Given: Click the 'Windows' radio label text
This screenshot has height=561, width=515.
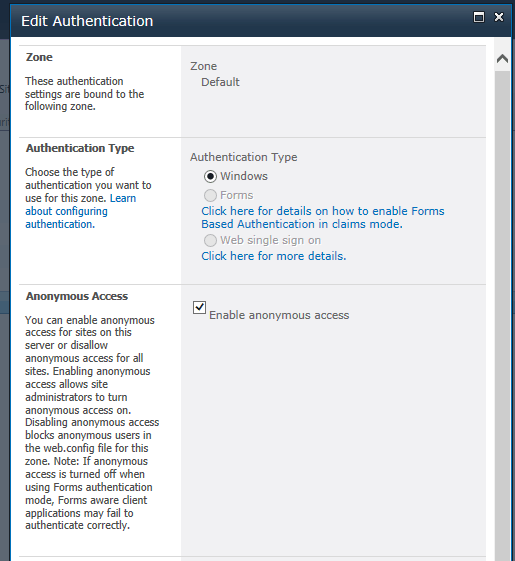Looking at the screenshot, I should [x=244, y=176].
